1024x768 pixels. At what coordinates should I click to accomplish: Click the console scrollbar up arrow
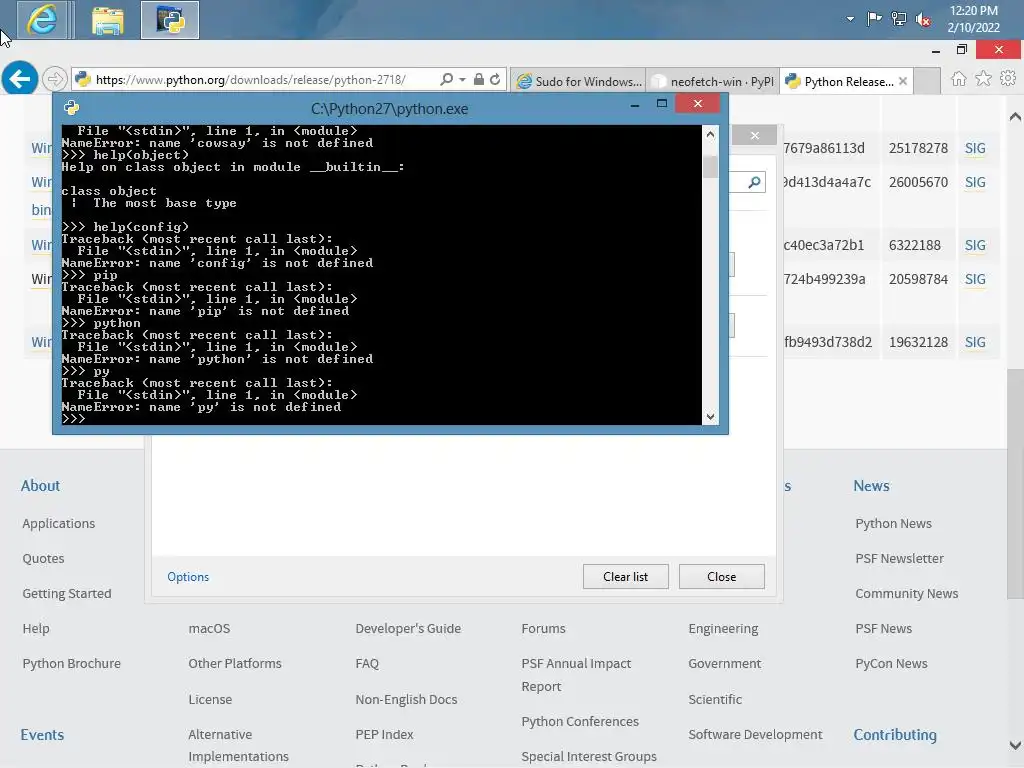click(711, 135)
